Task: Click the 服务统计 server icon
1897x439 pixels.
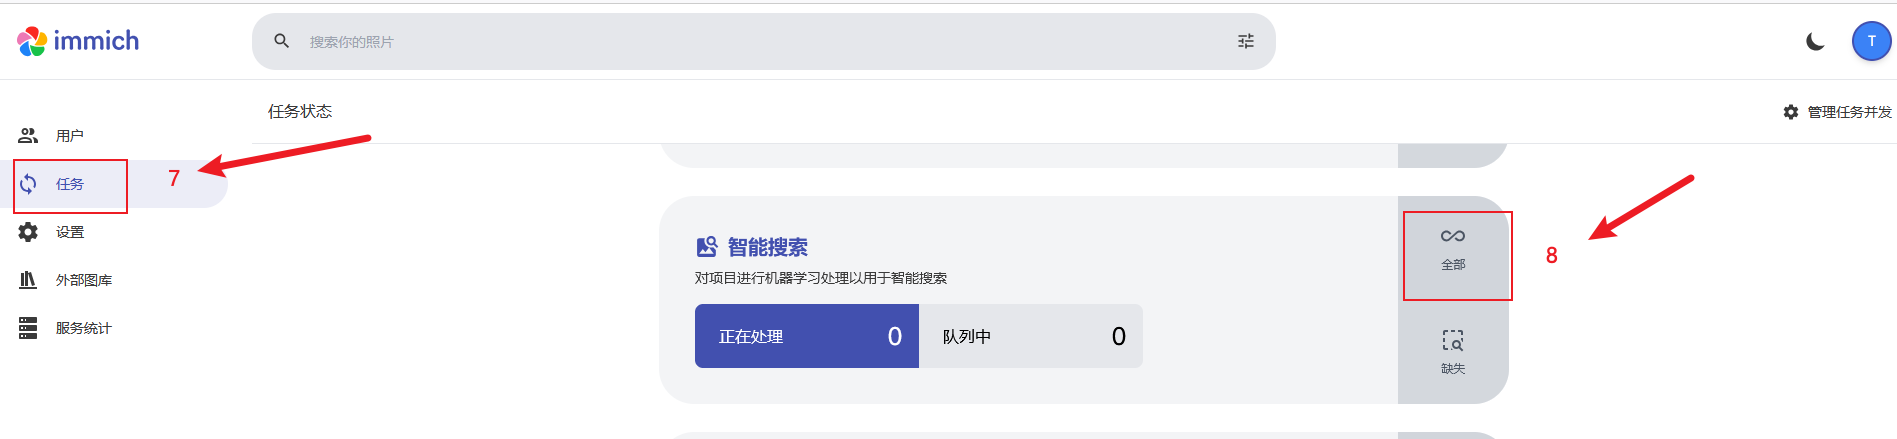Action: pyautogui.click(x=28, y=328)
